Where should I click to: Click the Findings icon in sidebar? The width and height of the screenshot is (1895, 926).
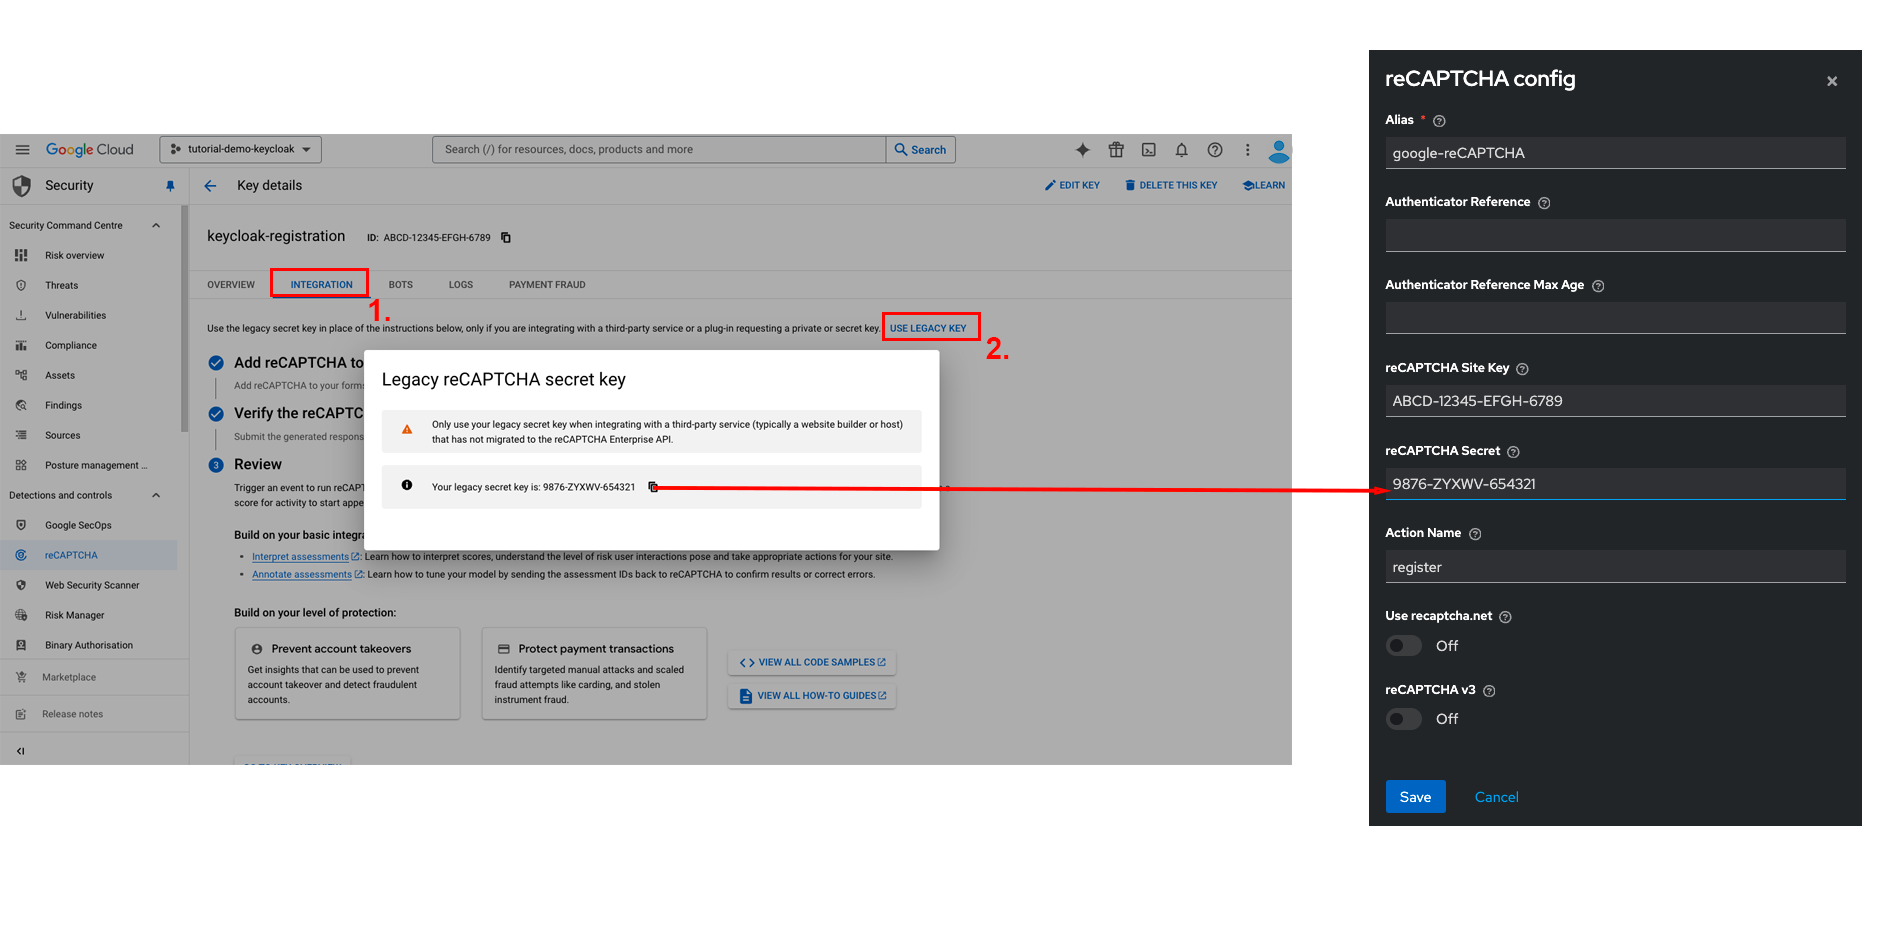(21, 405)
